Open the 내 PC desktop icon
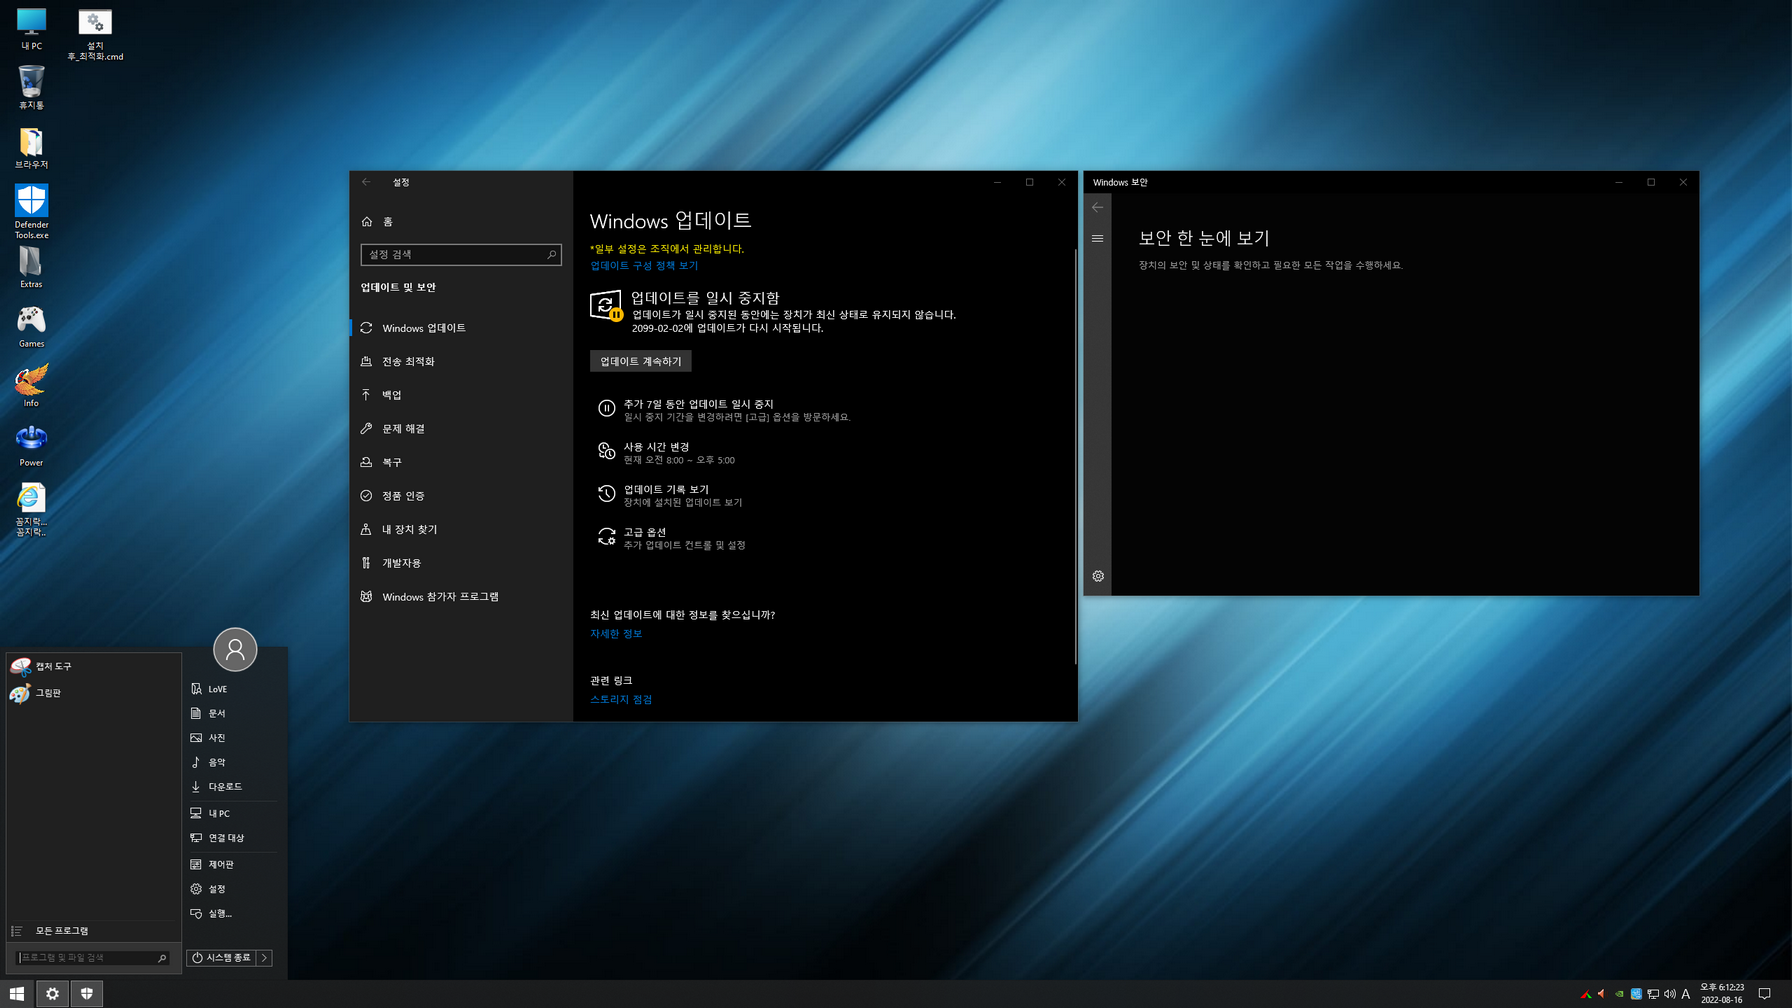This screenshot has width=1792, height=1008. click(x=31, y=29)
